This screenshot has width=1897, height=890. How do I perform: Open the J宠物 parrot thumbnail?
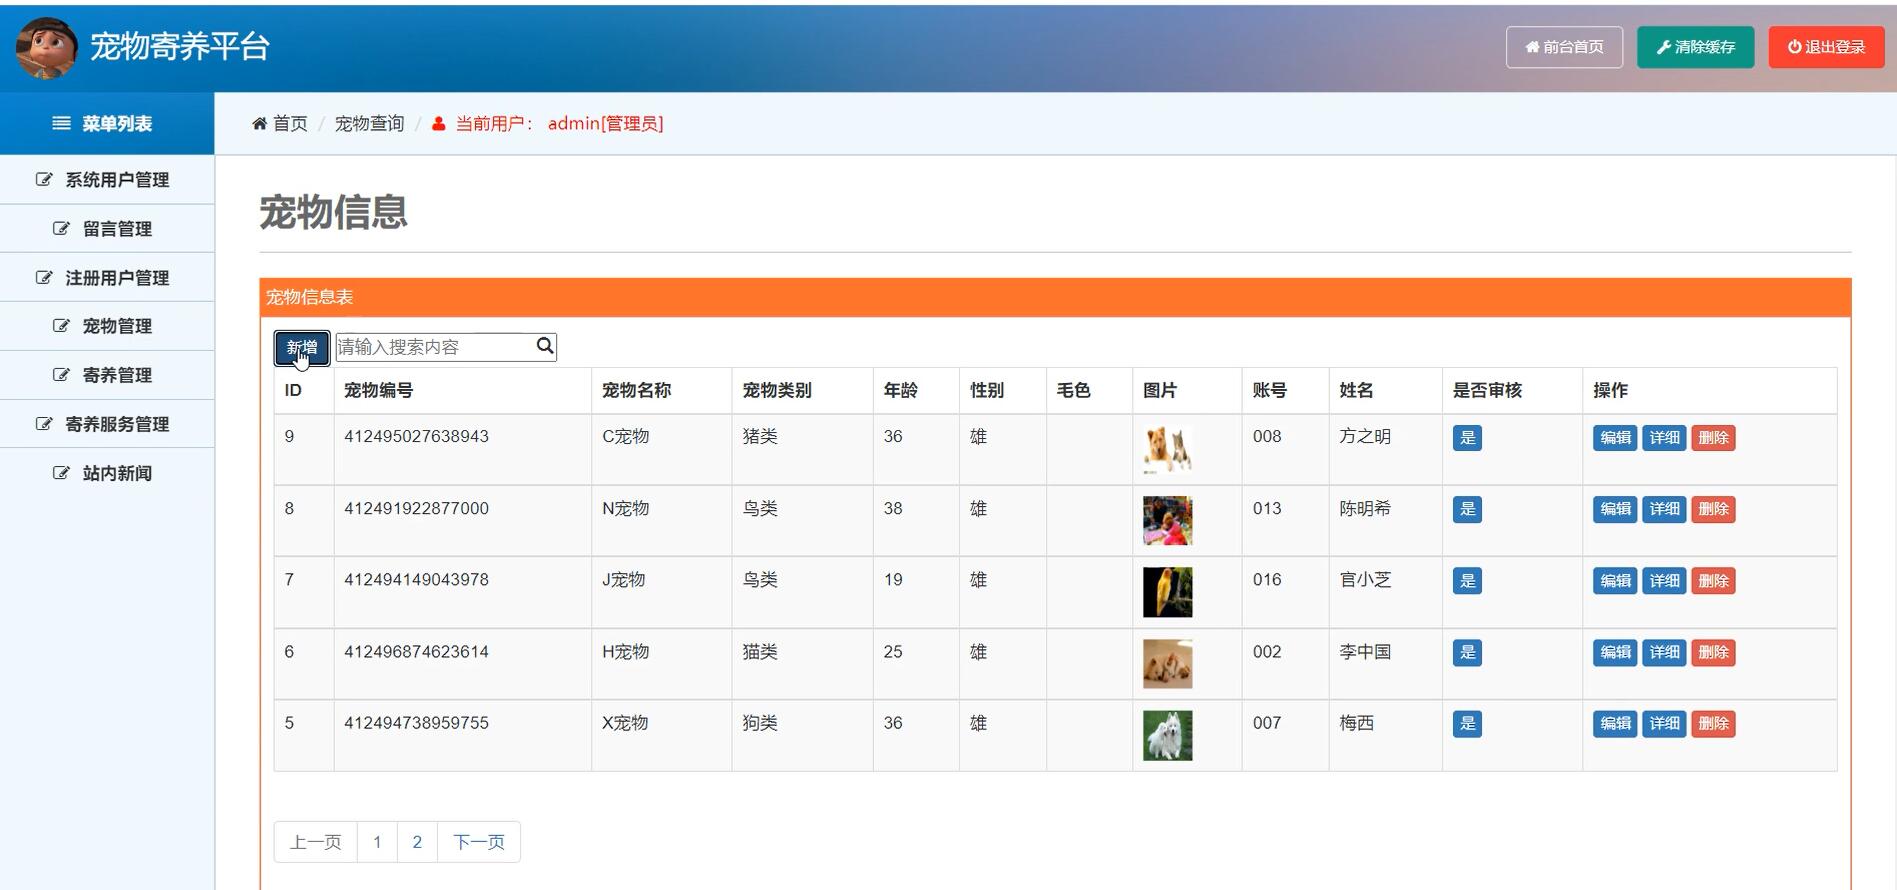(x=1168, y=592)
